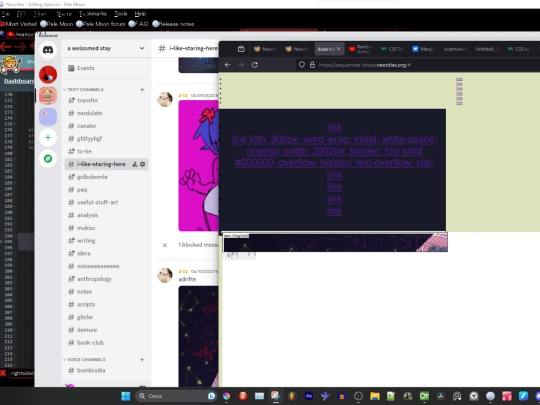Click the Release notes bookmark
This screenshot has height=405, width=540.
pyautogui.click(x=173, y=24)
